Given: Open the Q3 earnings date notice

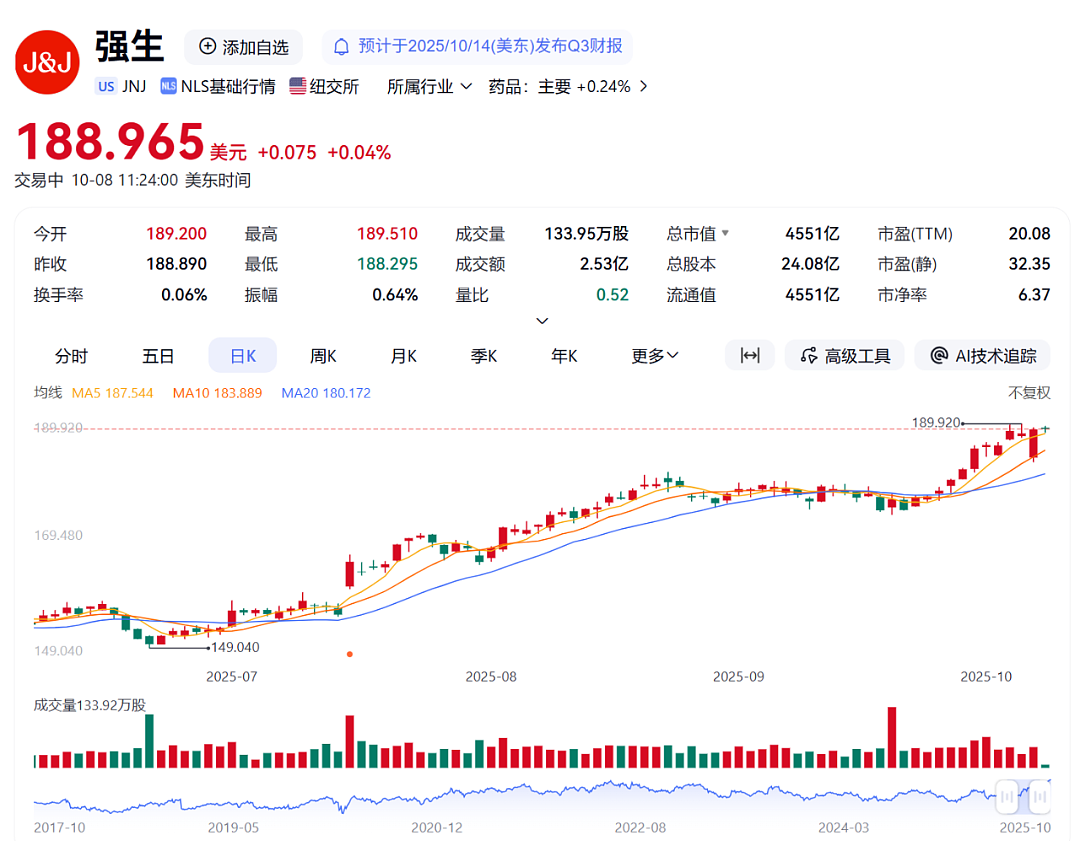Looking at the screenshot, I should (477, 47).
